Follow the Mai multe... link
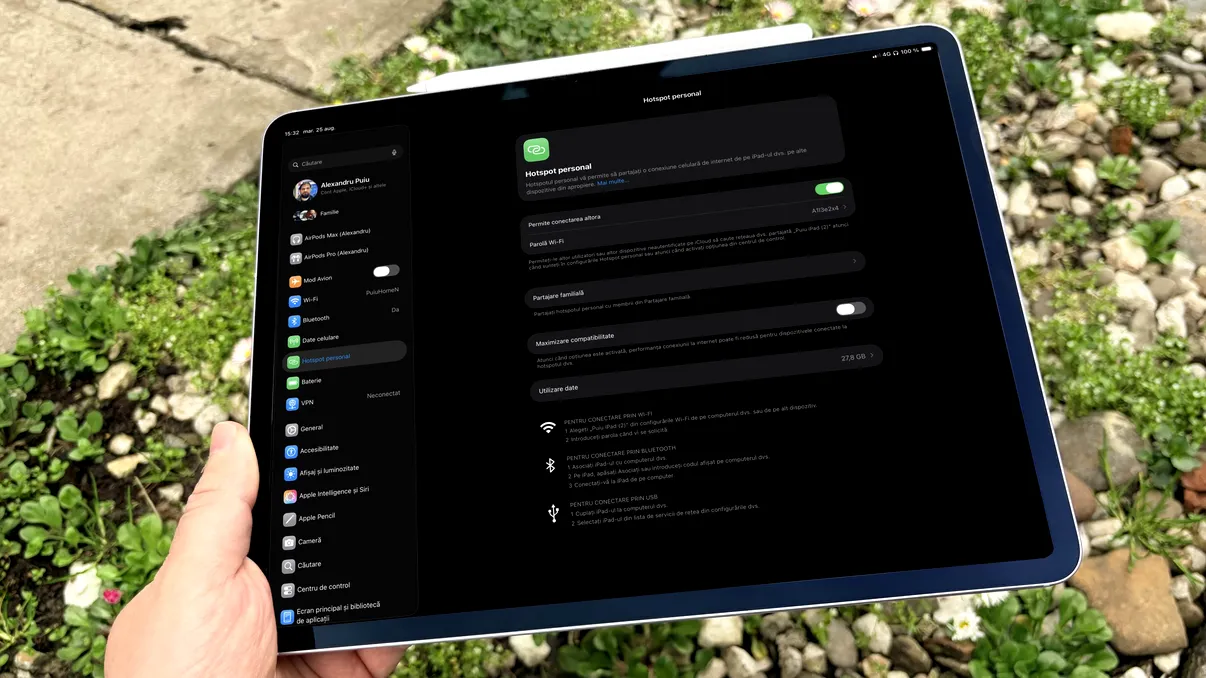This screenshot has width=1206, height=678. click(613, 182)
